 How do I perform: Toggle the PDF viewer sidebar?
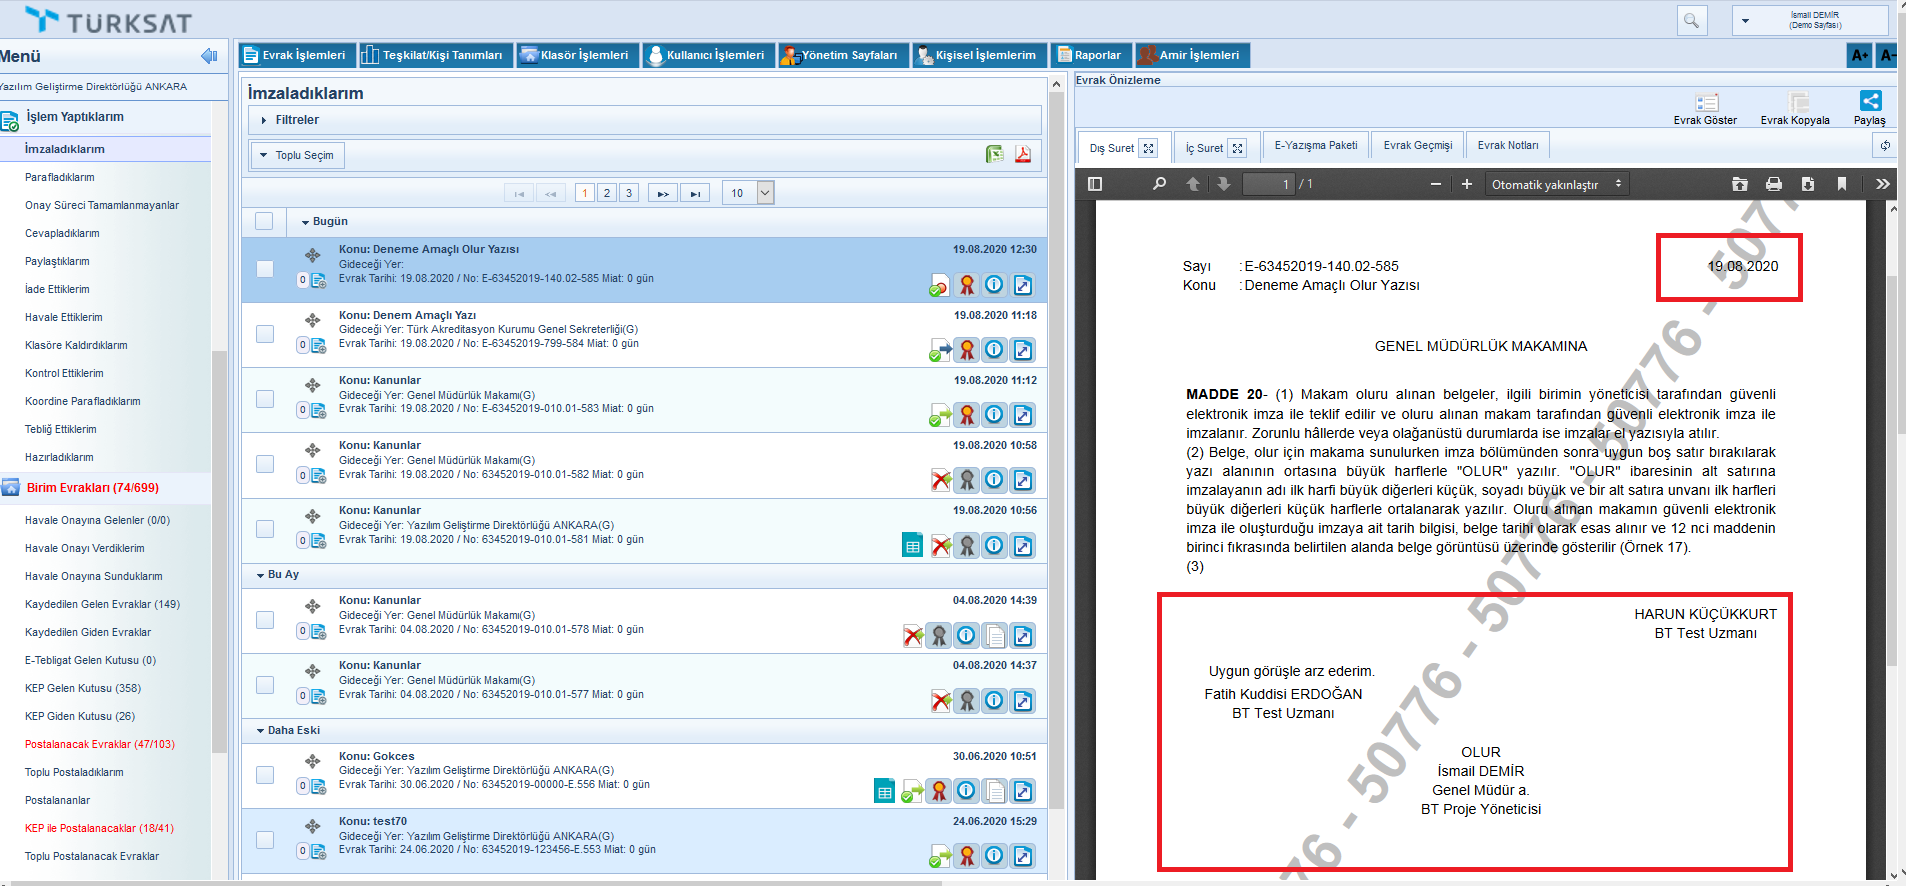[x=1095, y=184]
